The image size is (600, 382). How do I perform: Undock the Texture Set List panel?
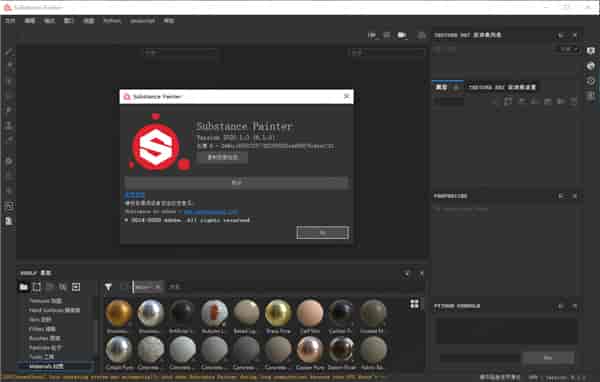(x=561, y=35)
